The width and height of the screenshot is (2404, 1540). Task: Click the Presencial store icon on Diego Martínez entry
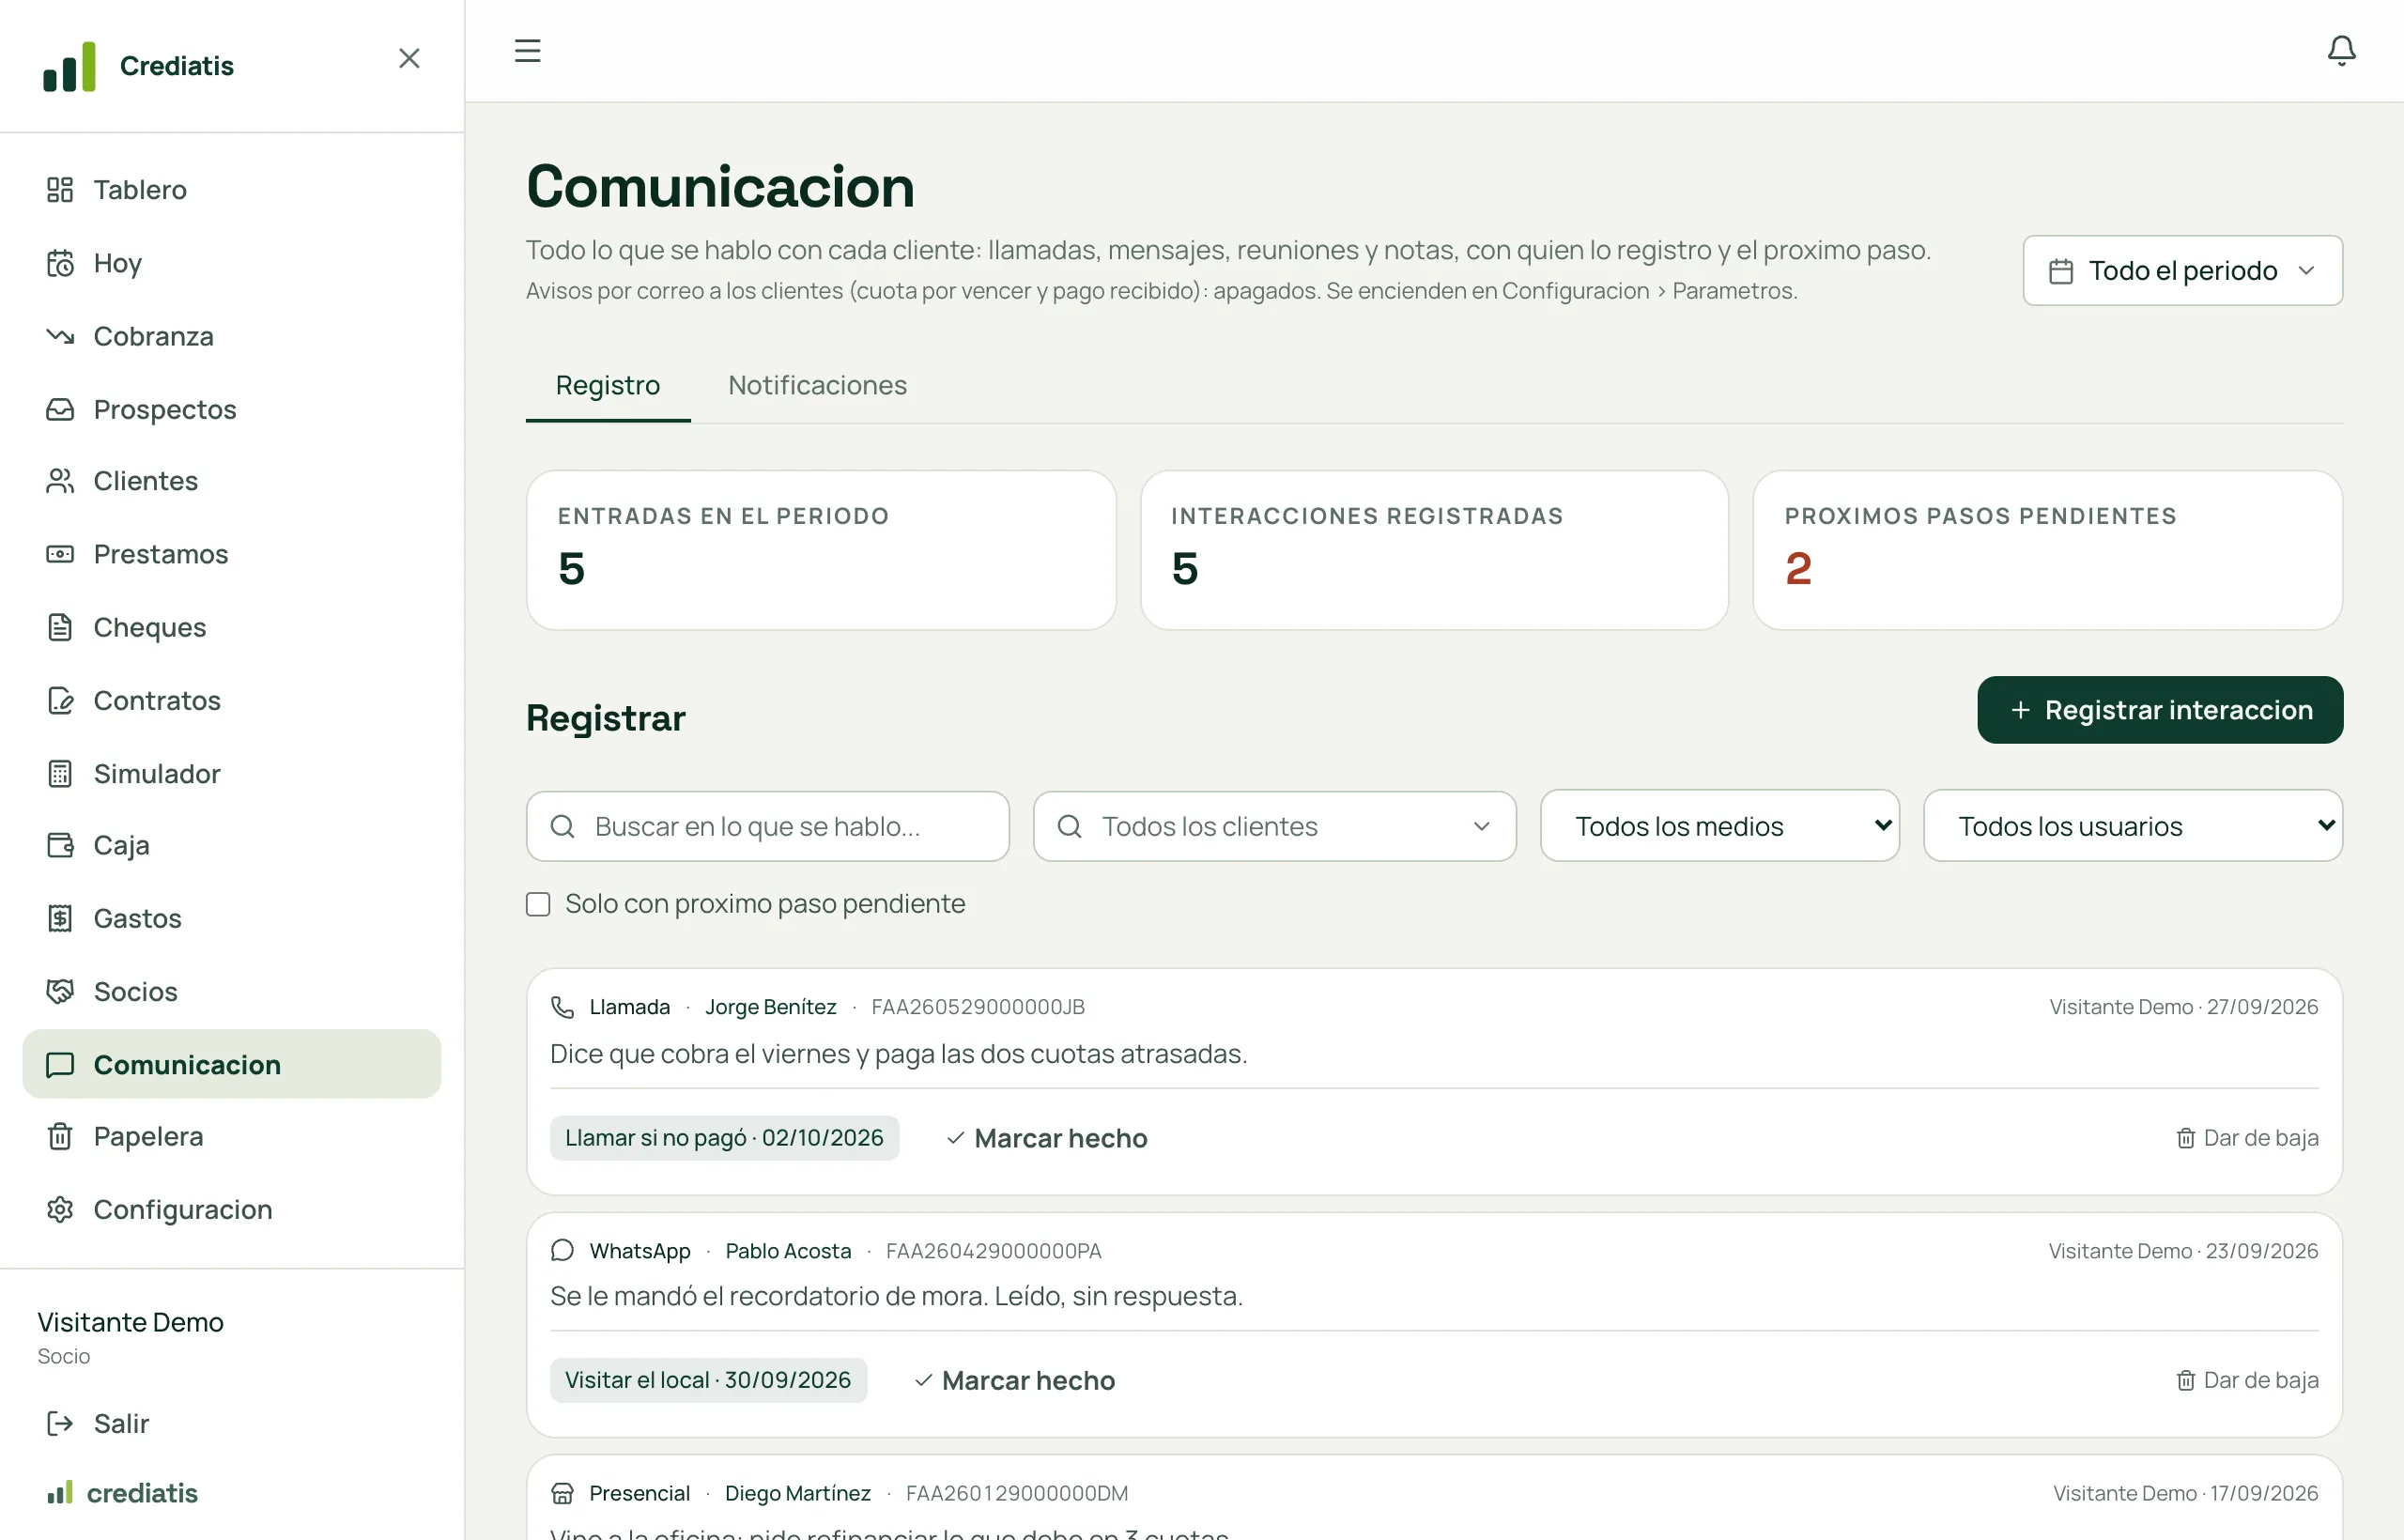pyautogui.click(x=562, y=1492)
